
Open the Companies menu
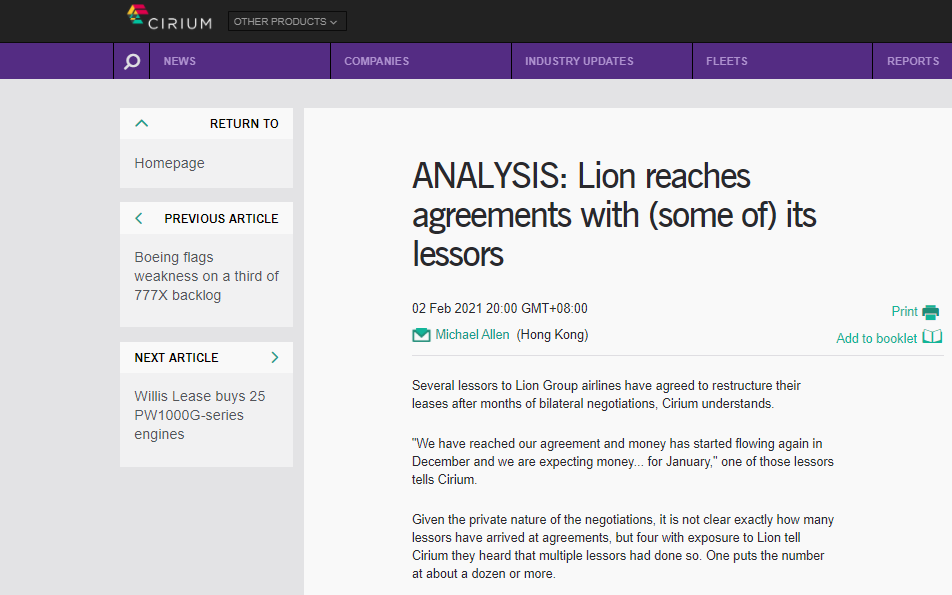(376, 61)
